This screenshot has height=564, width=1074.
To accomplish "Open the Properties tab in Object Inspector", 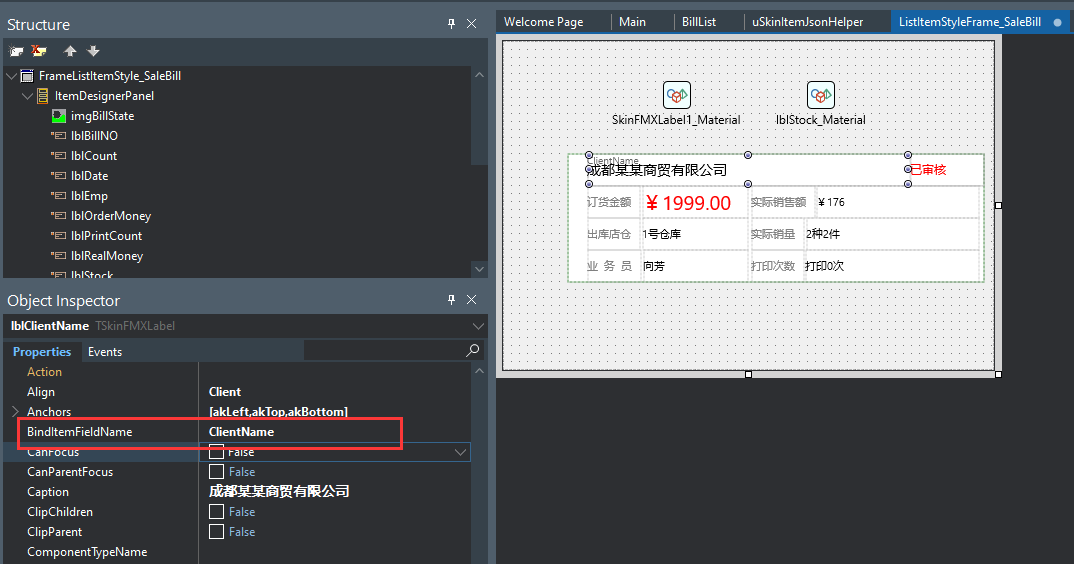I will pos(42,352).
